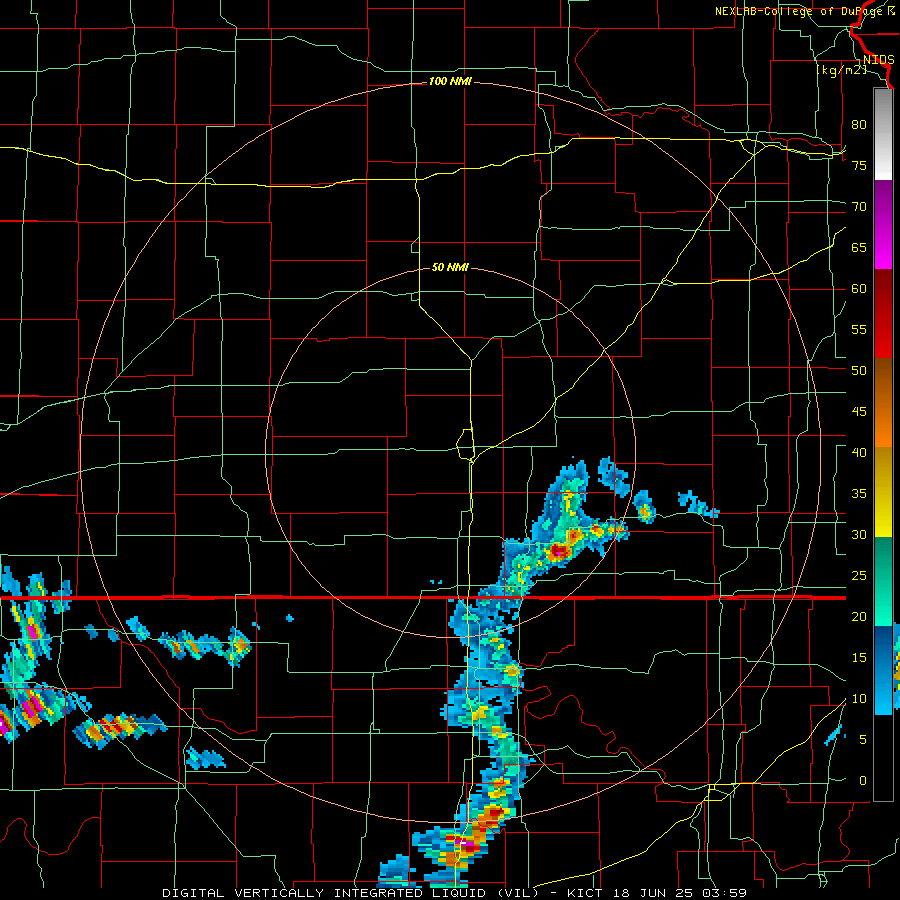
Task: Click the 40 value on color scale
Action: coord(859,452)
